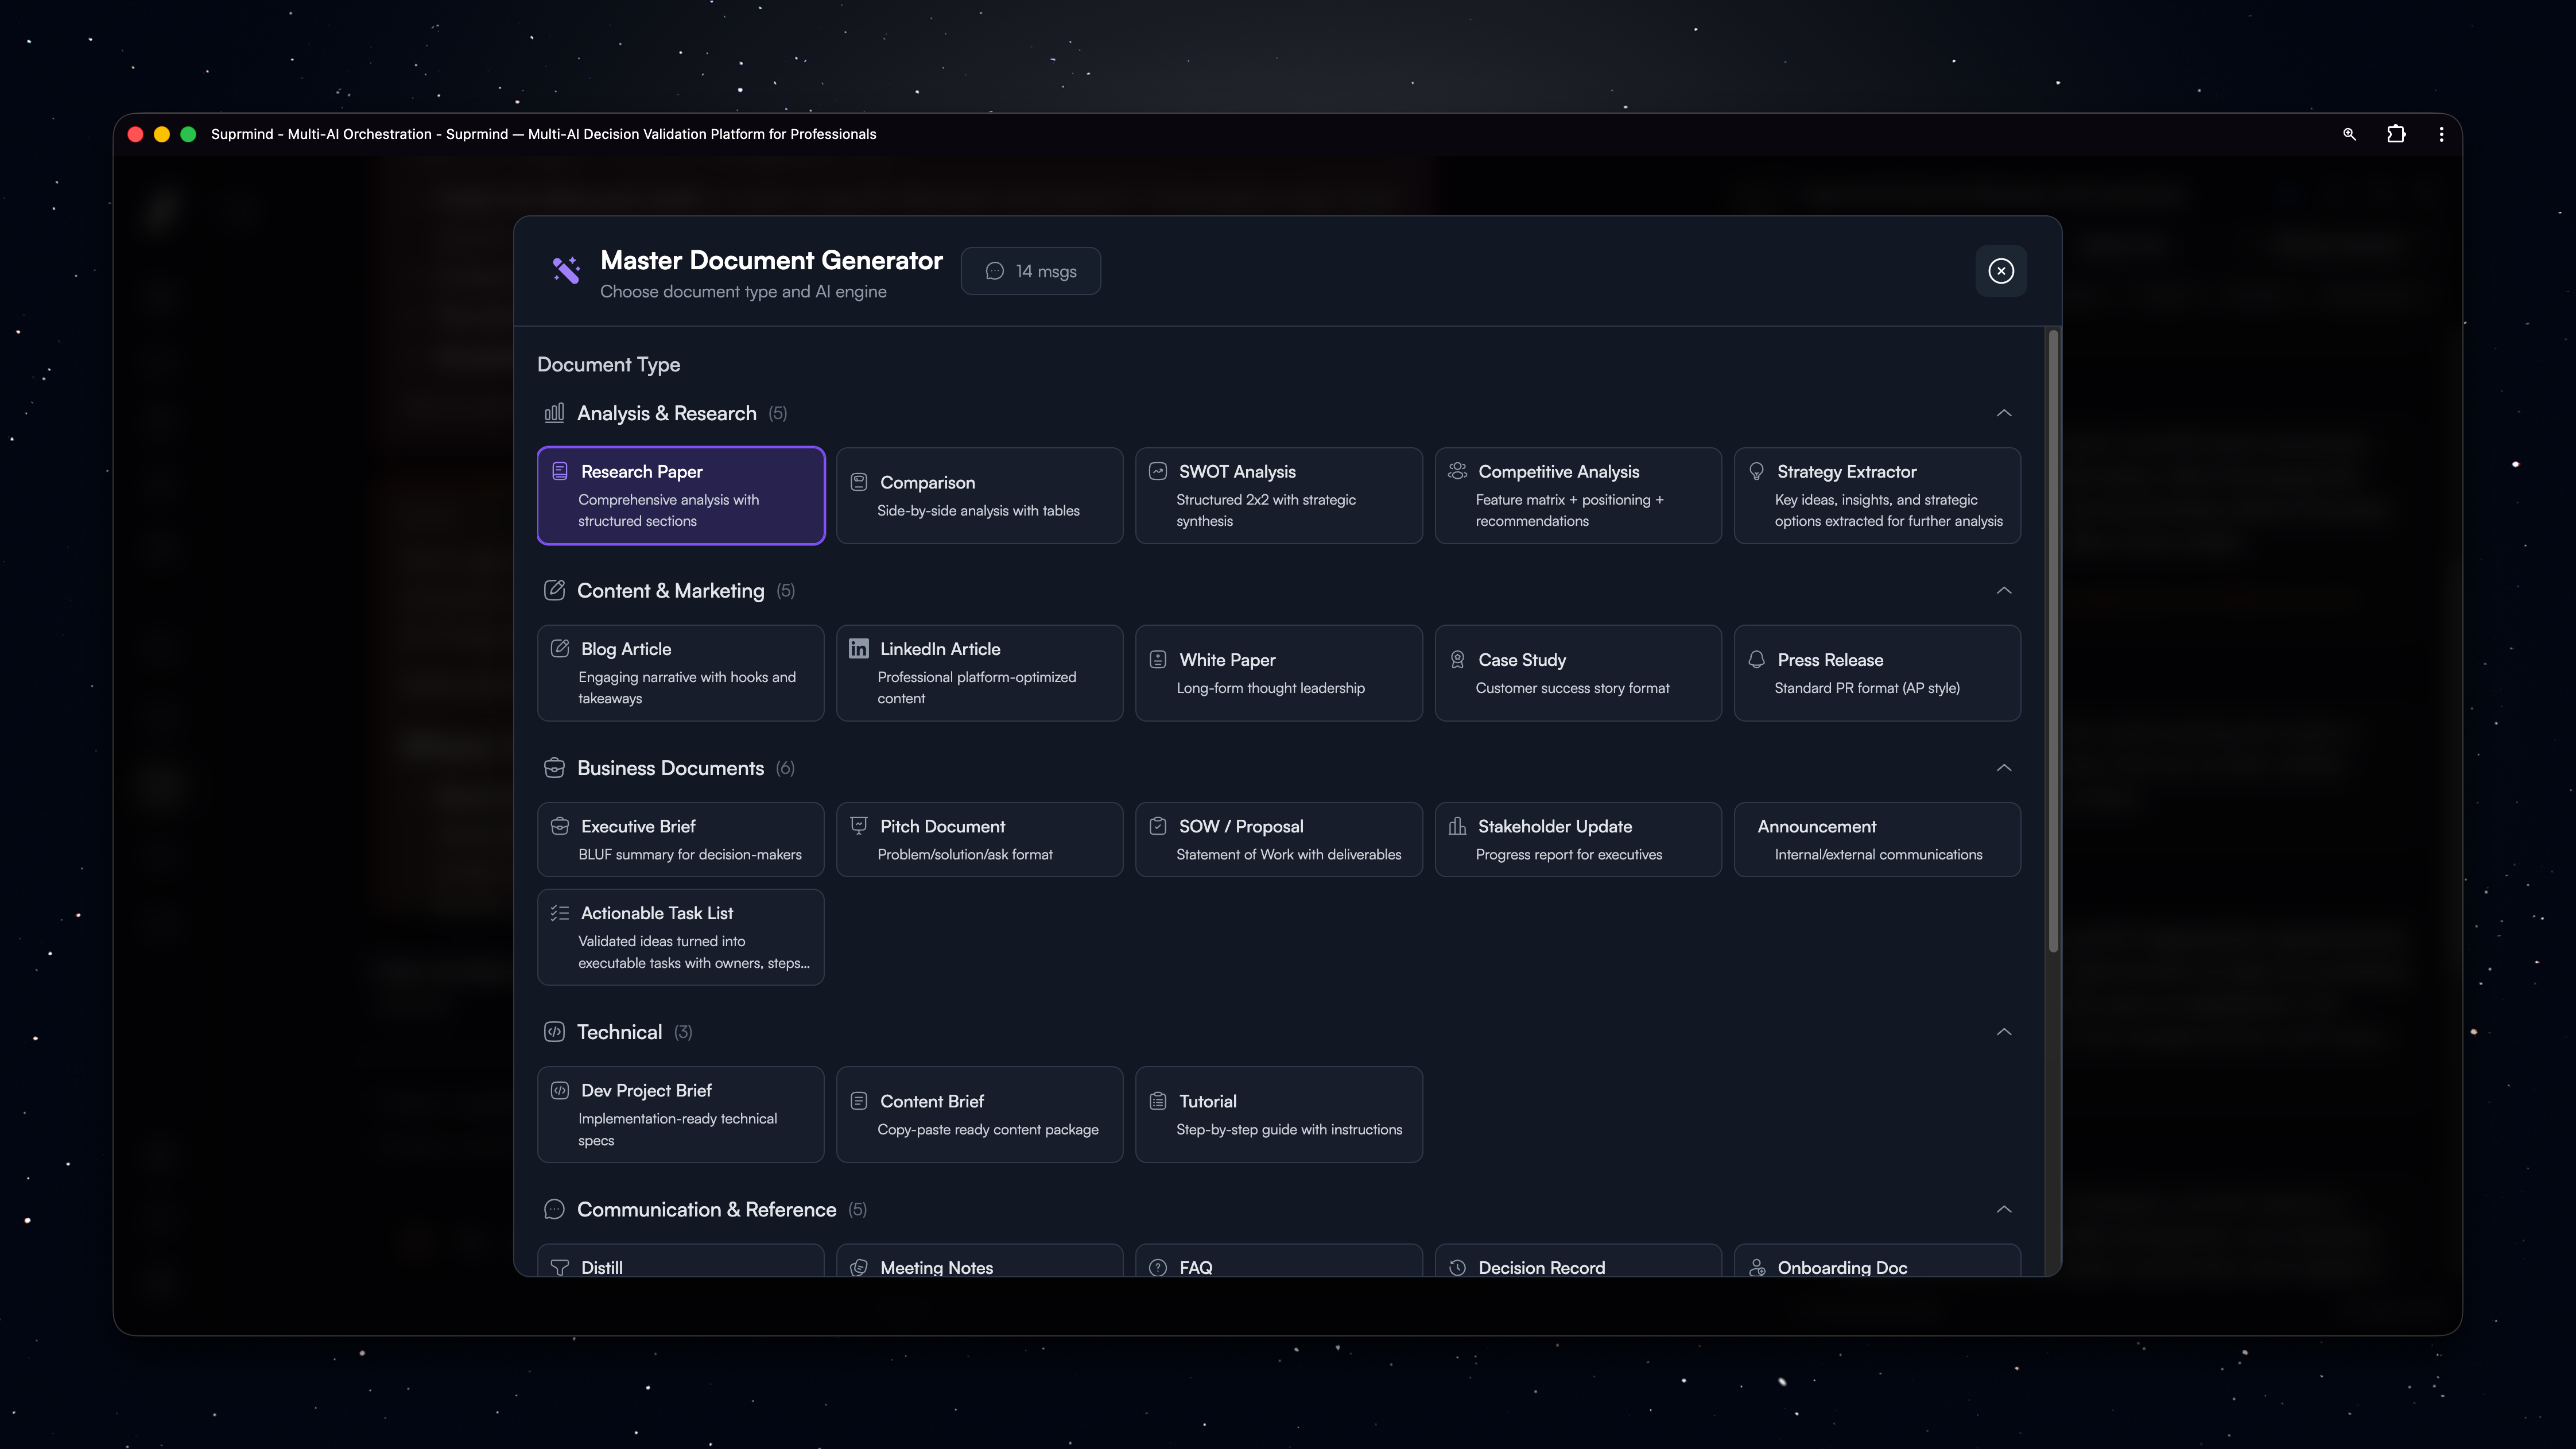Pick the Pitch Document card
Image resolution: width=2576 pixels, height=1449 pixels.
(x=979, y=839)
